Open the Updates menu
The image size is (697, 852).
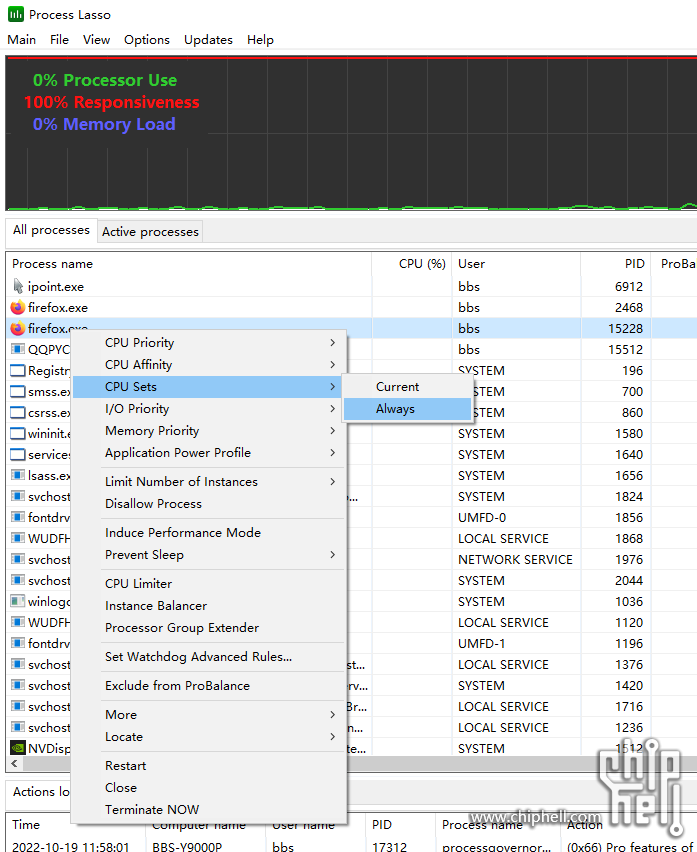(x=208, y=40)
